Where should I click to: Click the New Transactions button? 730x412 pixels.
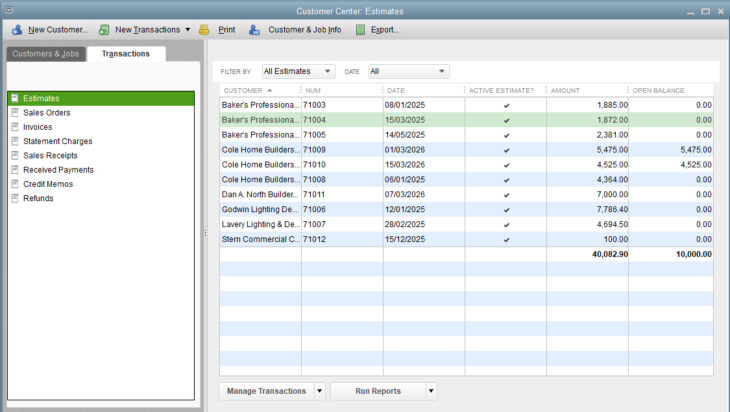139,30
